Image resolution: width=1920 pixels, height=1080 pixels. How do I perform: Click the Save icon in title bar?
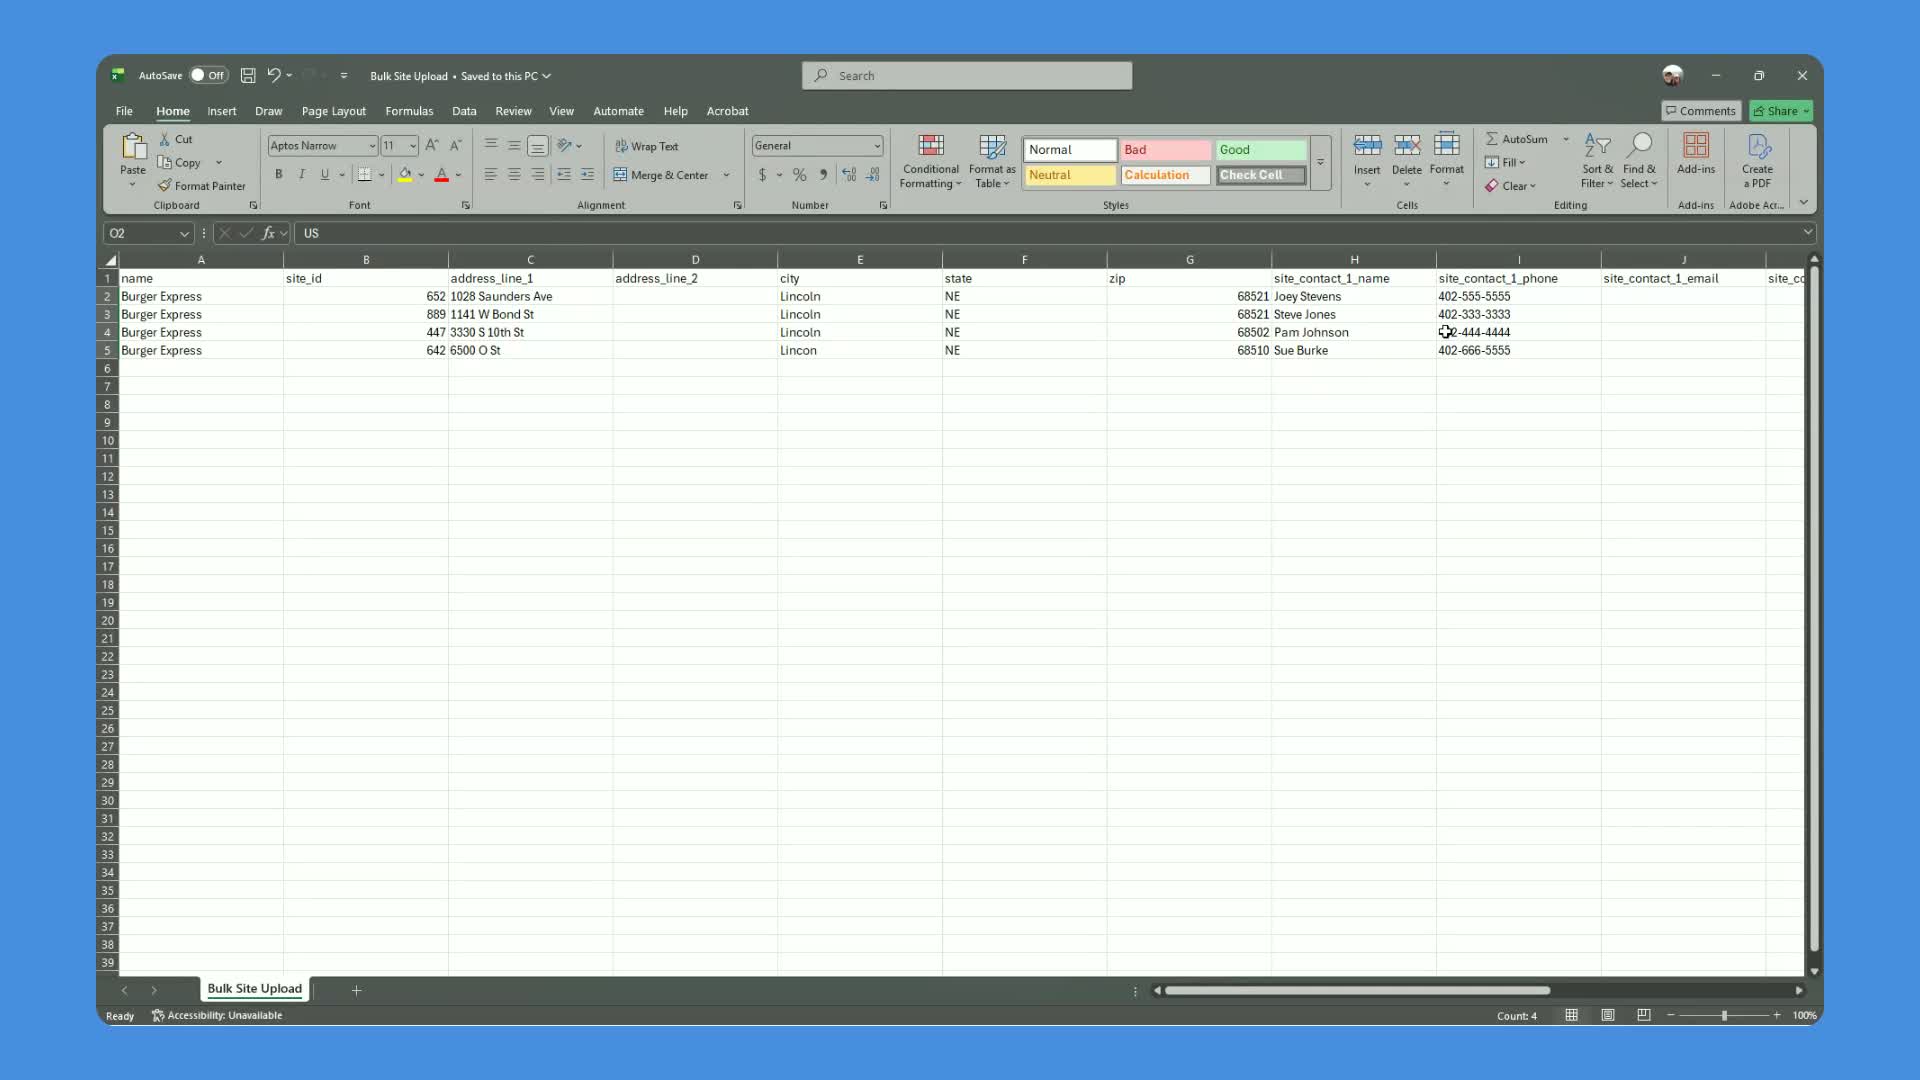pyautogui.click(x=248, y=75)
